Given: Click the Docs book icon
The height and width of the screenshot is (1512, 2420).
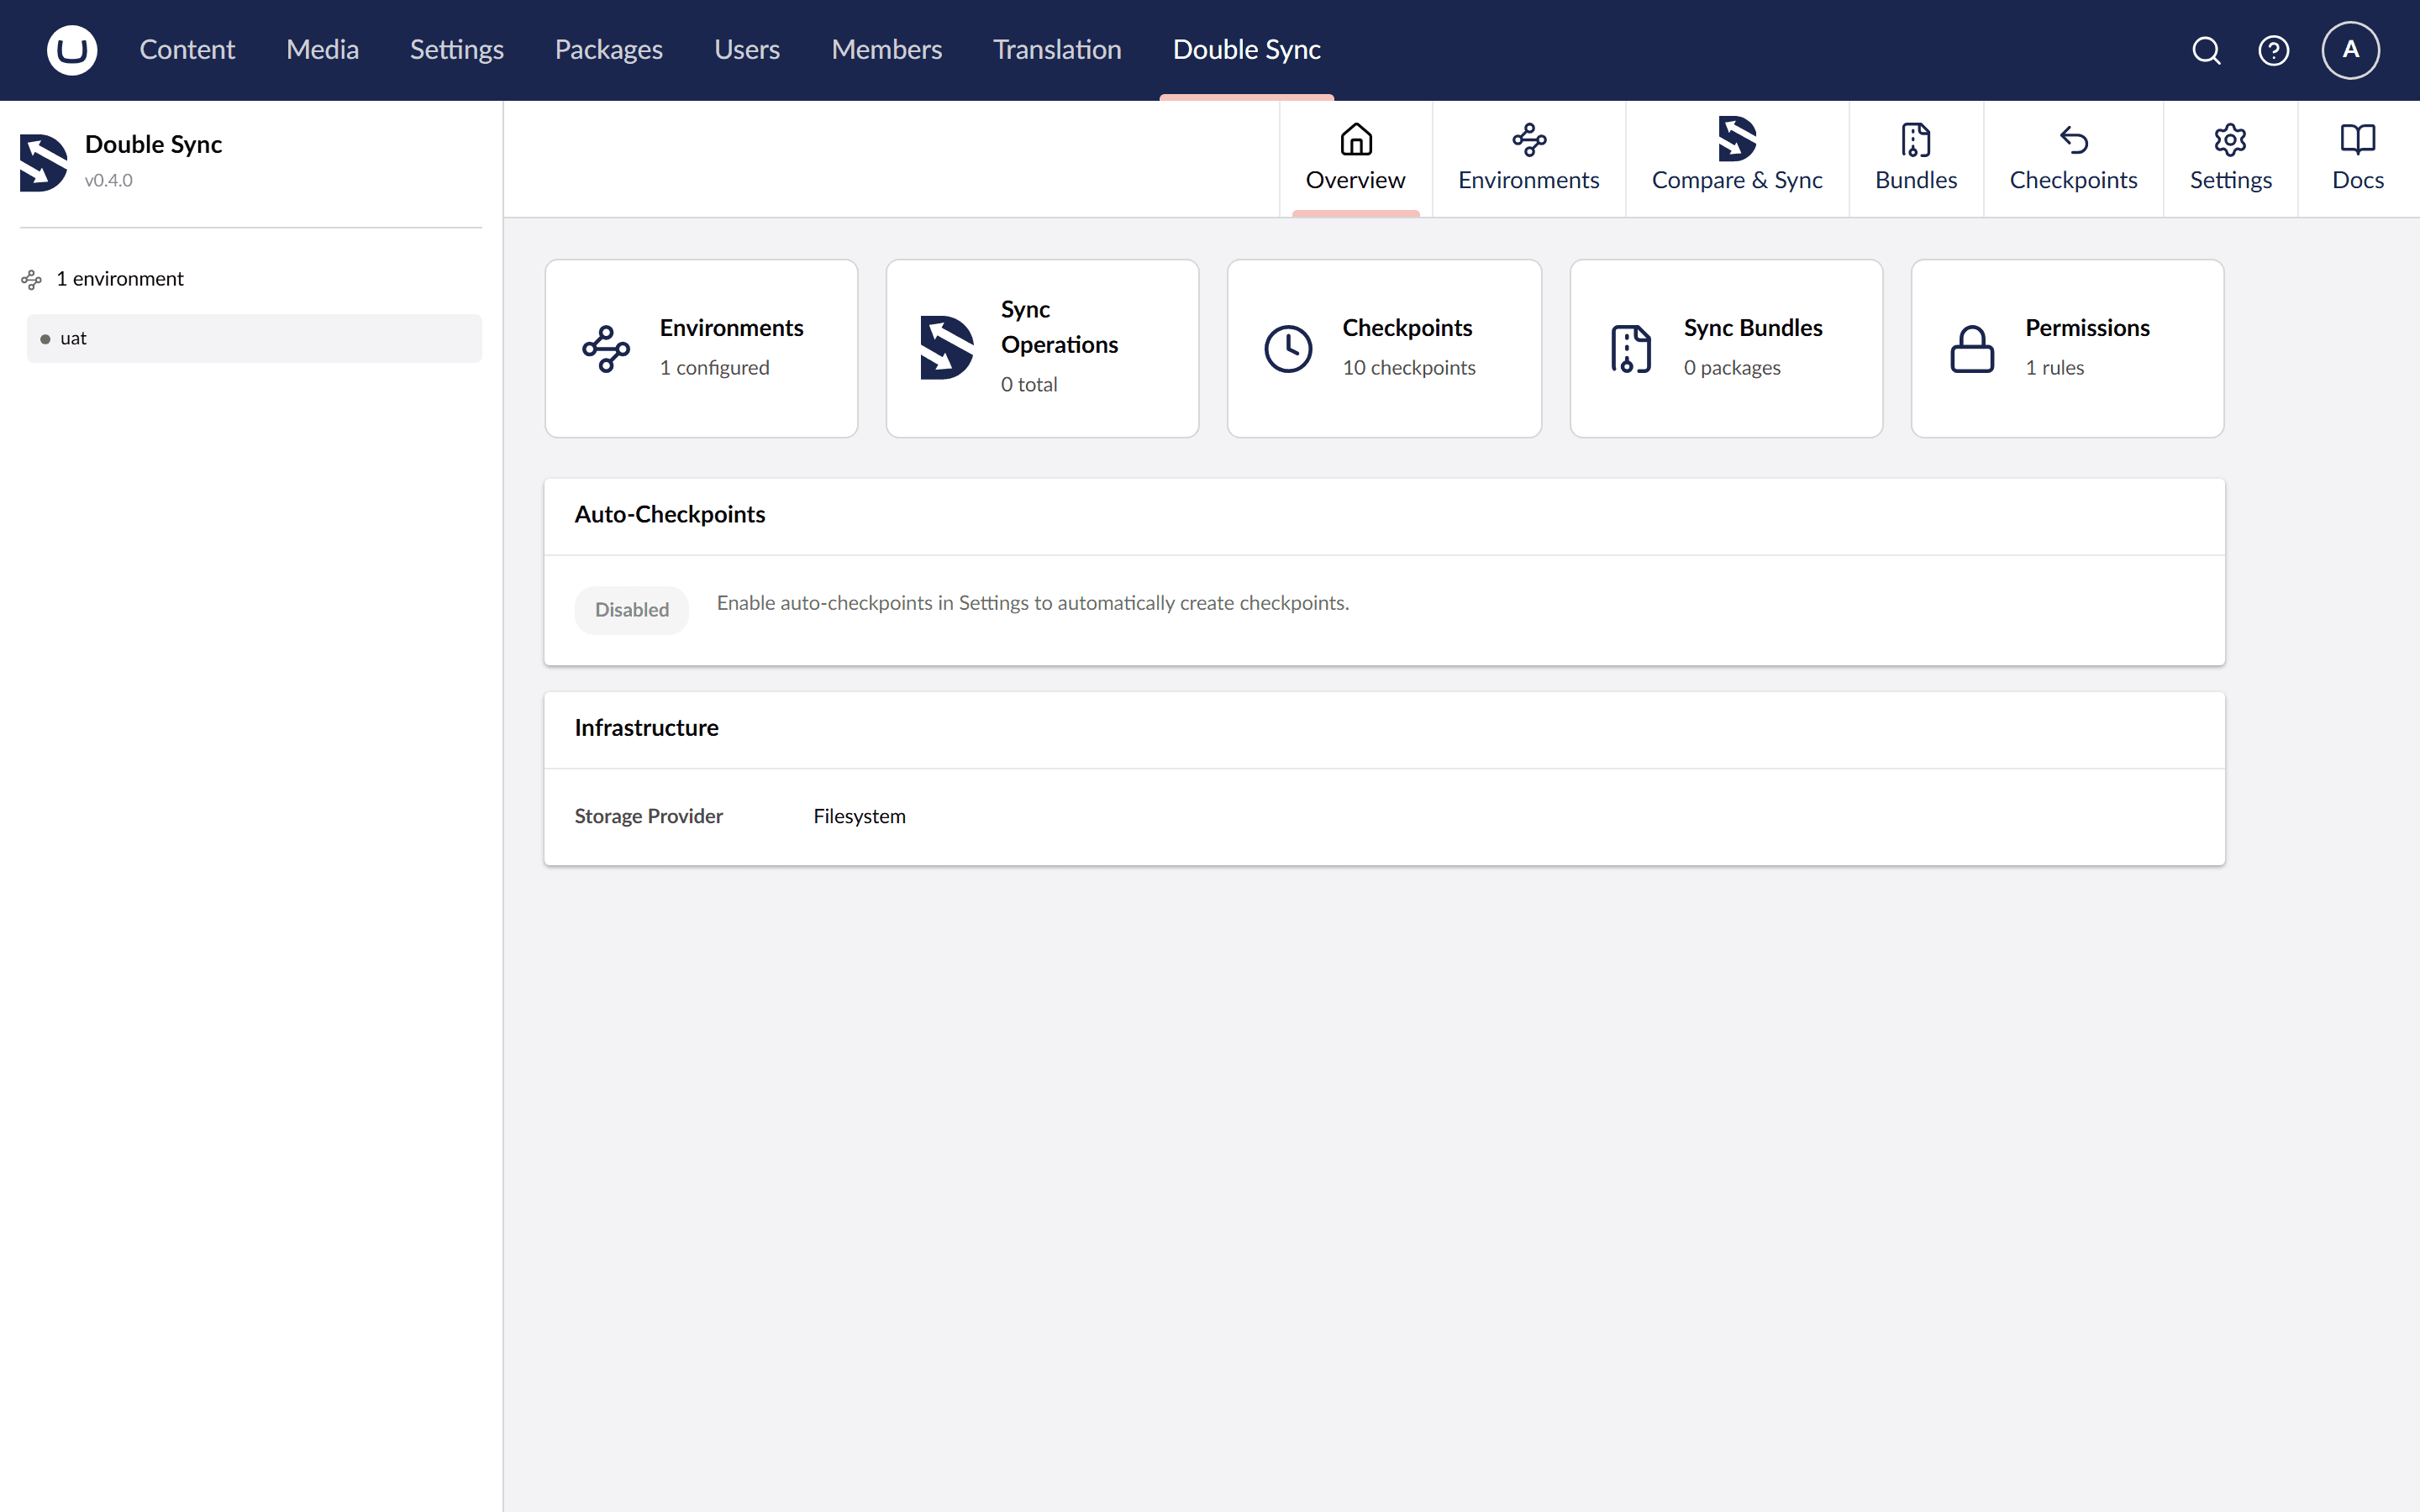Looking at the screenshot, I should [x=2358, y=139].
